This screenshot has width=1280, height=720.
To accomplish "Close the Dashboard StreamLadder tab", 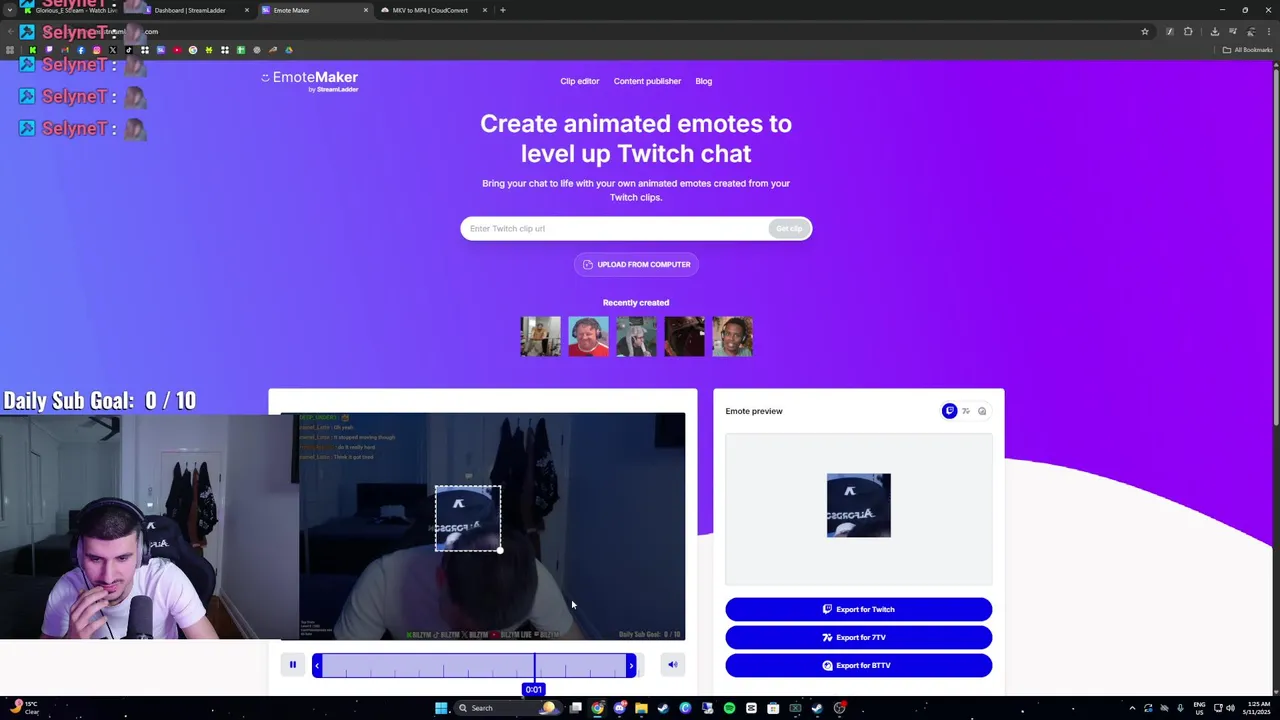I will (x=247, y=10).
